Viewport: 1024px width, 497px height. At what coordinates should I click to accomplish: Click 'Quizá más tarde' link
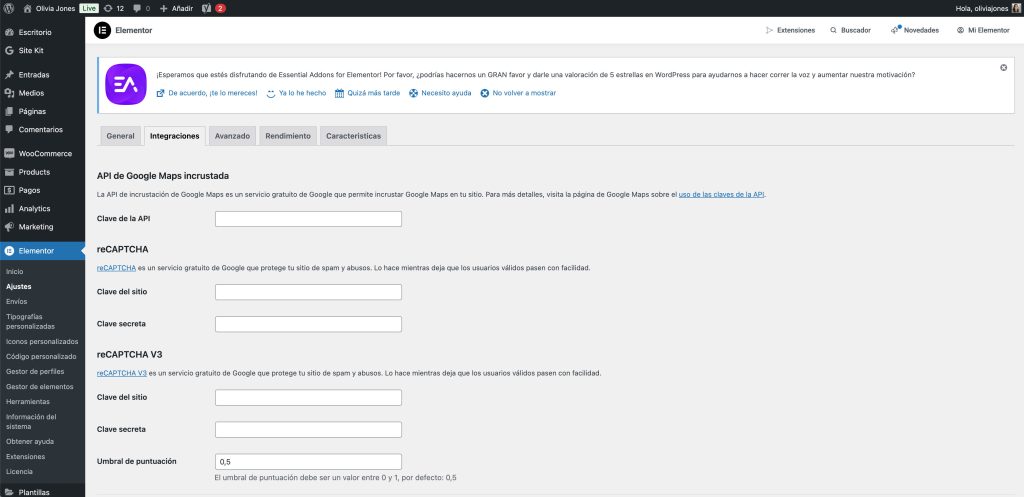coord(367,93)
